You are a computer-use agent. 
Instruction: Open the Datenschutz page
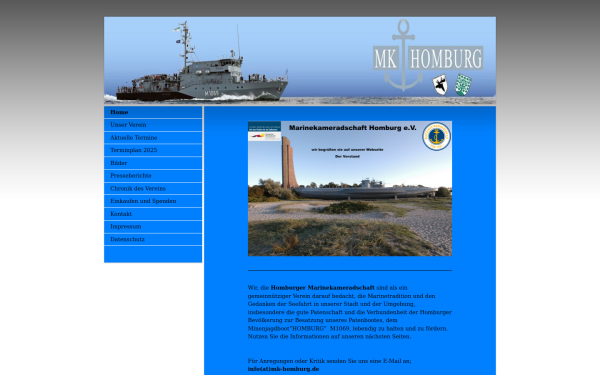coord(153,240)
